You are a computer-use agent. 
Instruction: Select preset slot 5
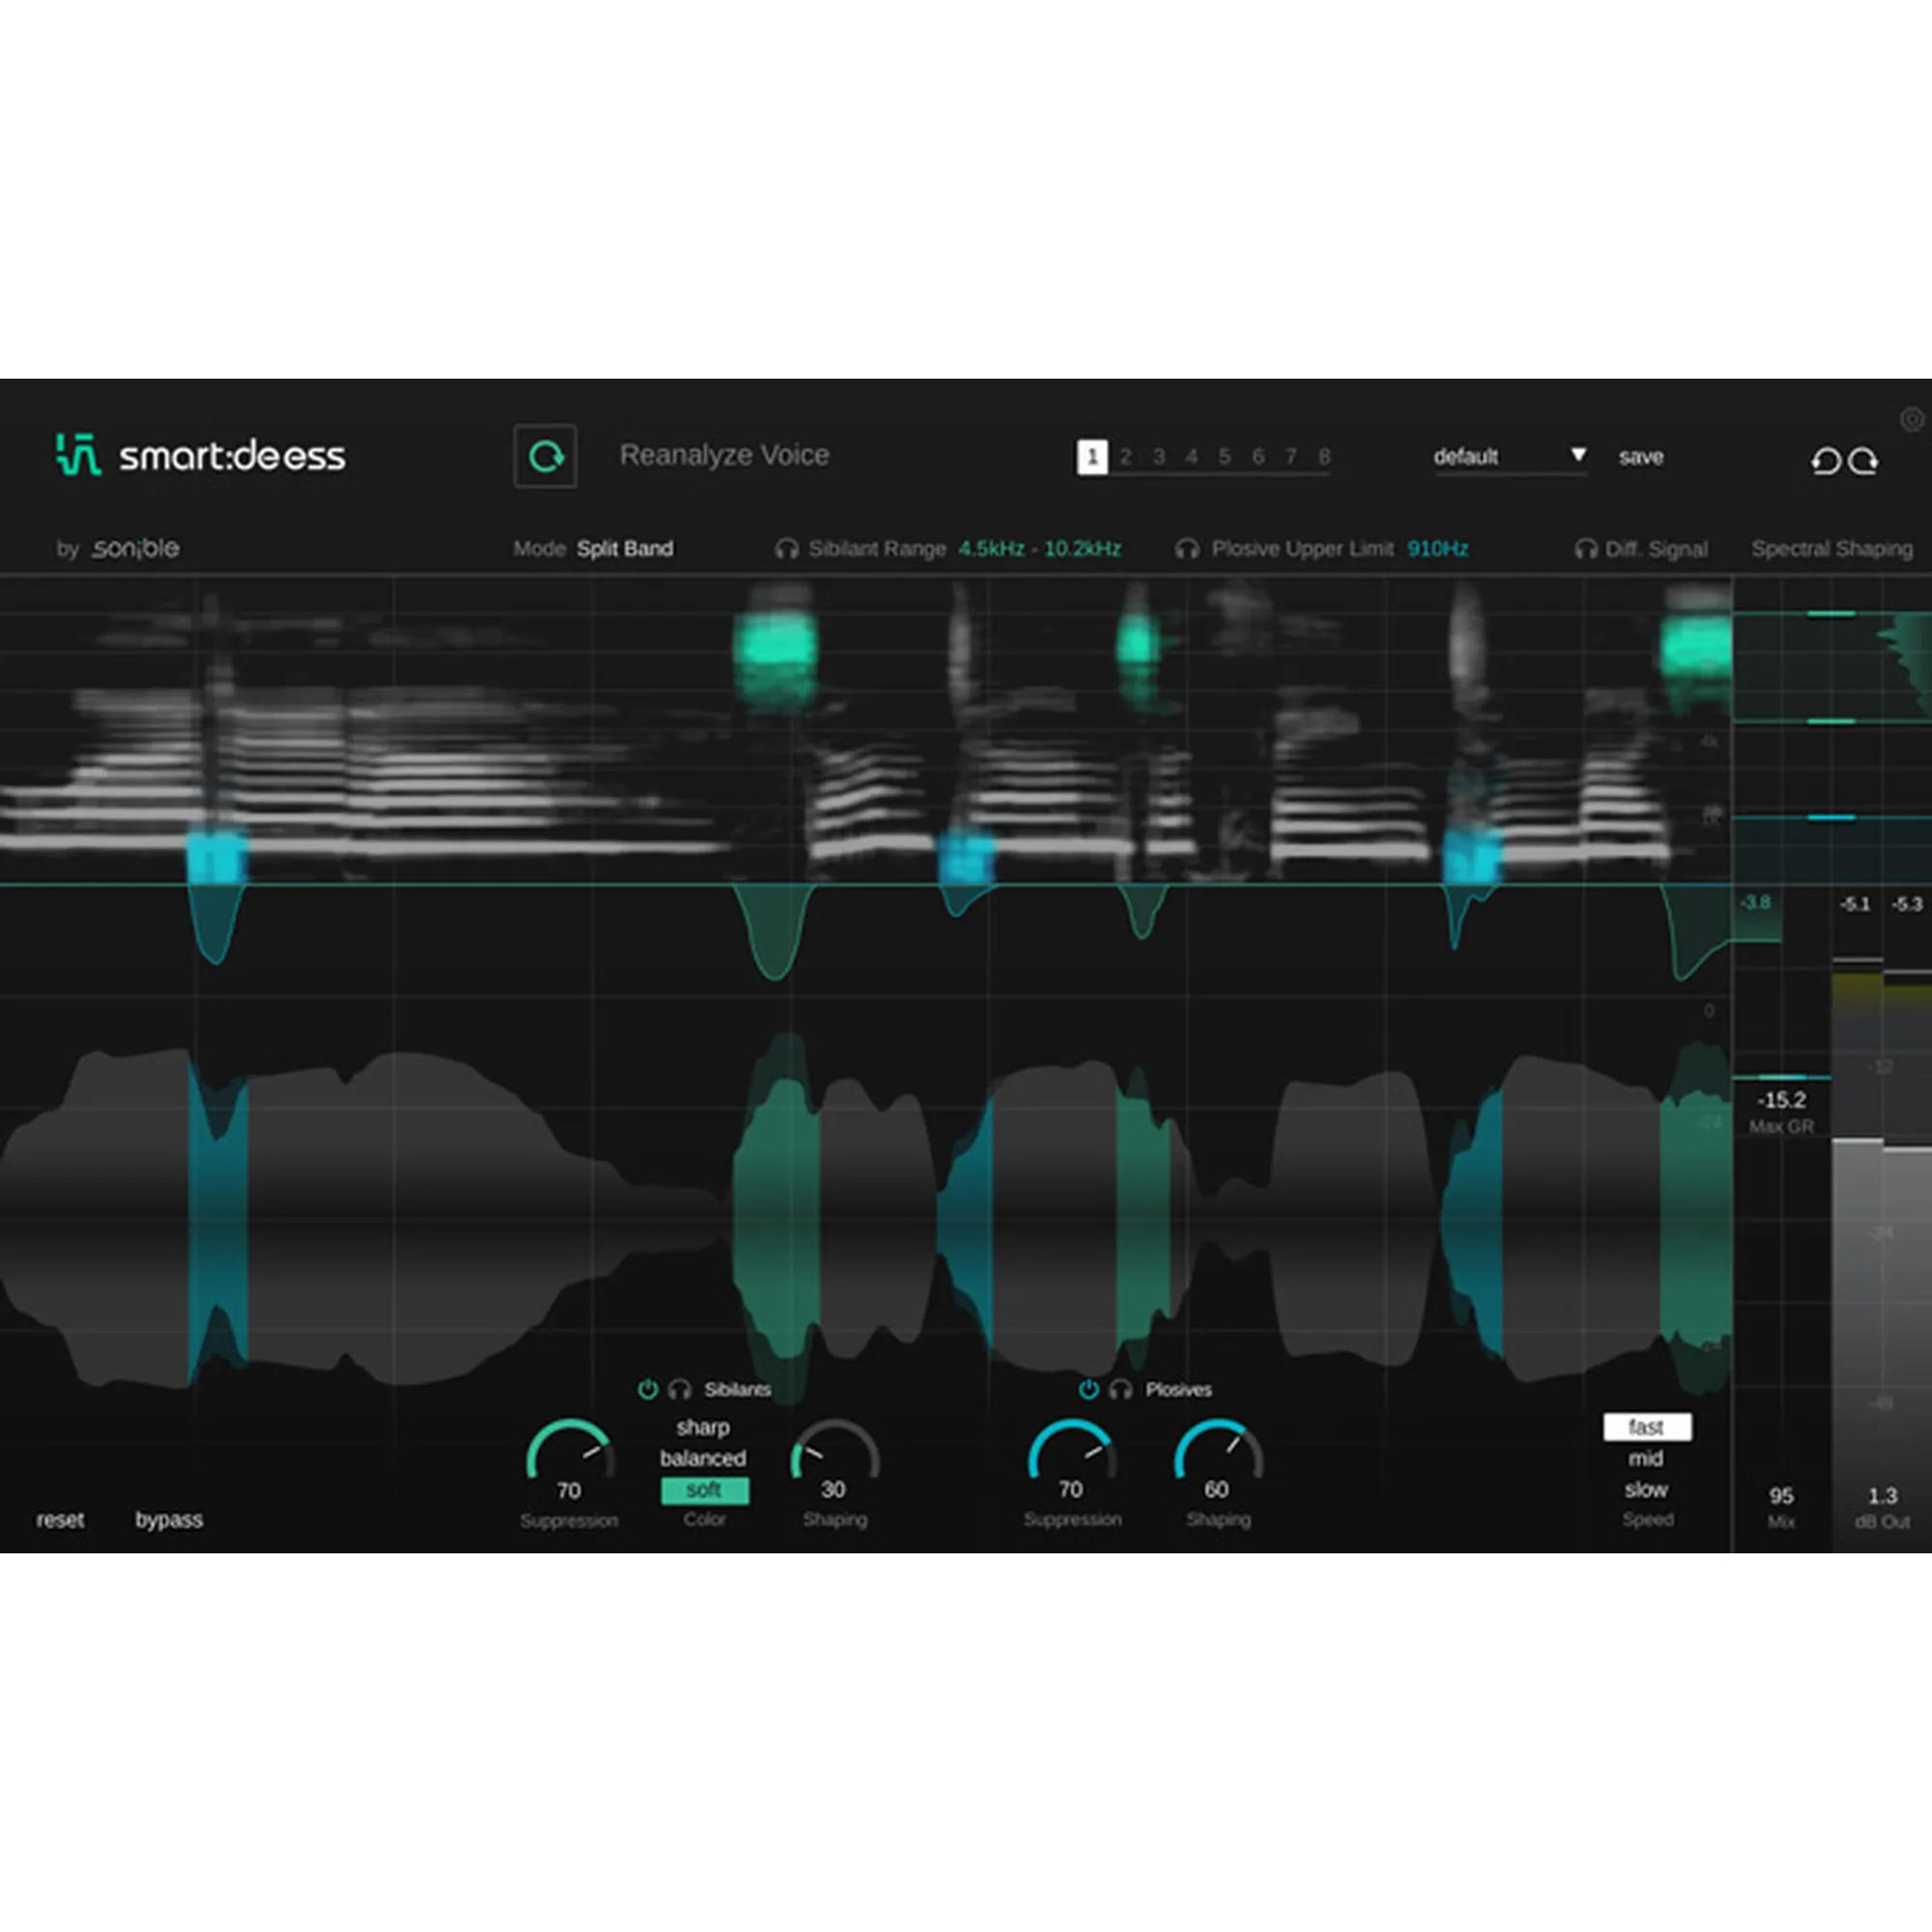(1224, 457)
